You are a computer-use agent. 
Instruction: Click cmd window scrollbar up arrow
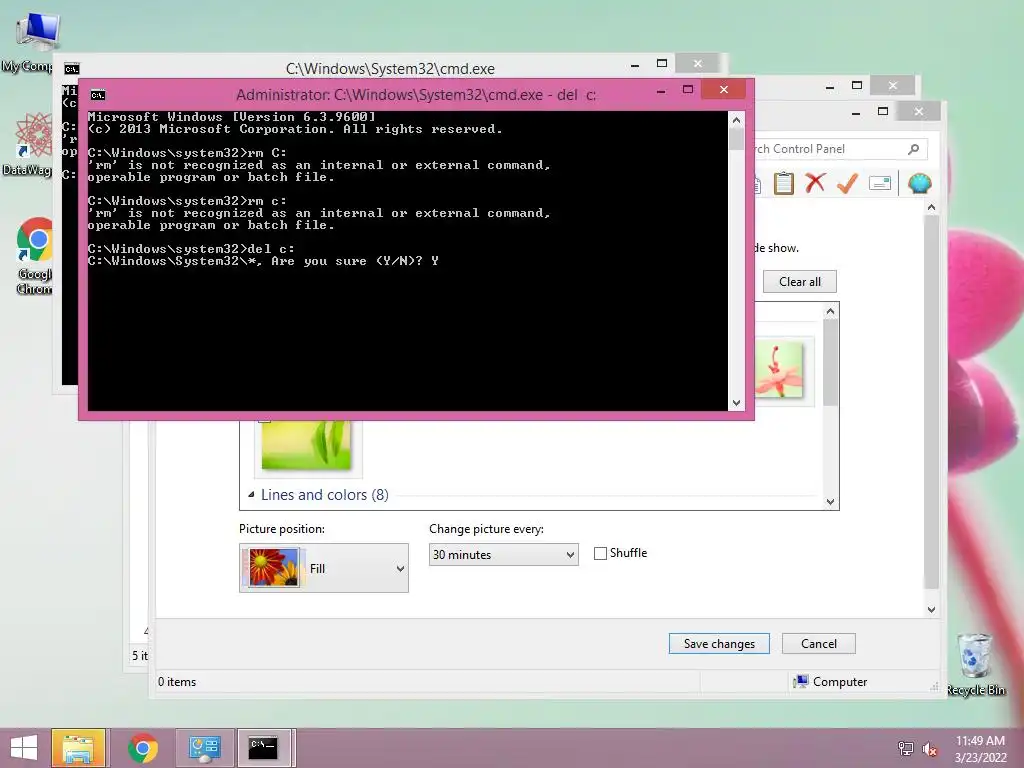[x=736, y=120]
